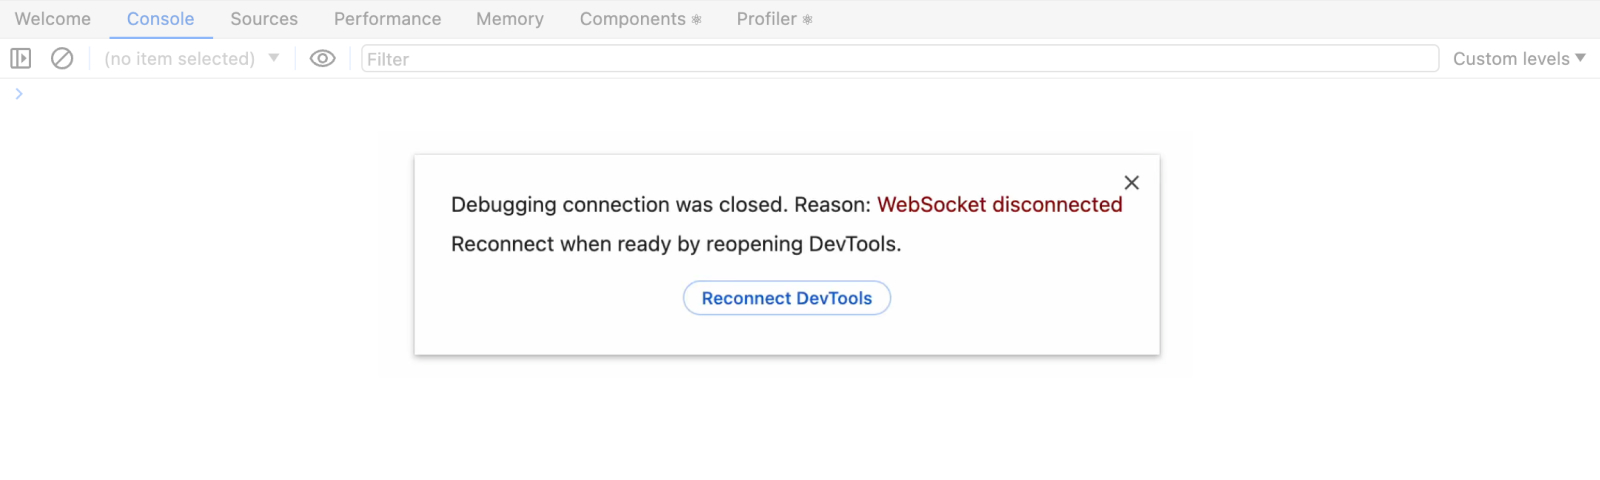
Task: Click the 'WebSocket disconnected' red text
Action: tap(1000, 205)
